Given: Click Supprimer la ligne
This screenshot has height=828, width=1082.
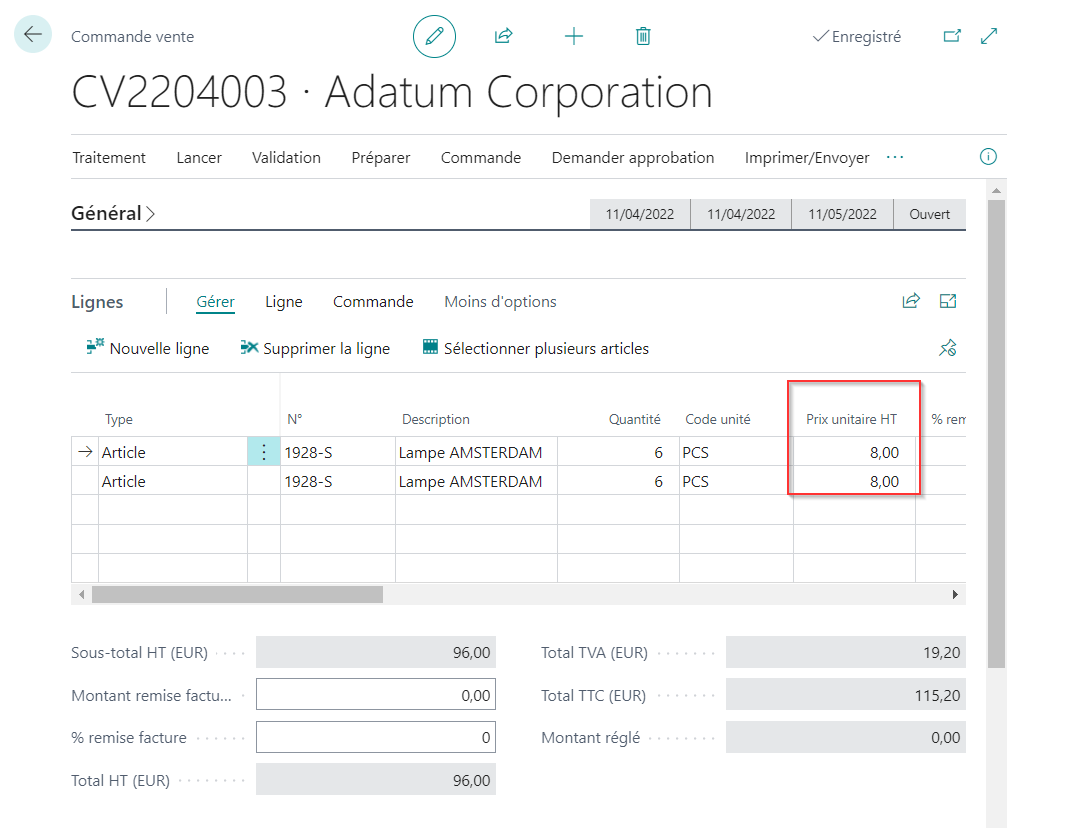Looking at the screenshot, I should pos(315,348).
